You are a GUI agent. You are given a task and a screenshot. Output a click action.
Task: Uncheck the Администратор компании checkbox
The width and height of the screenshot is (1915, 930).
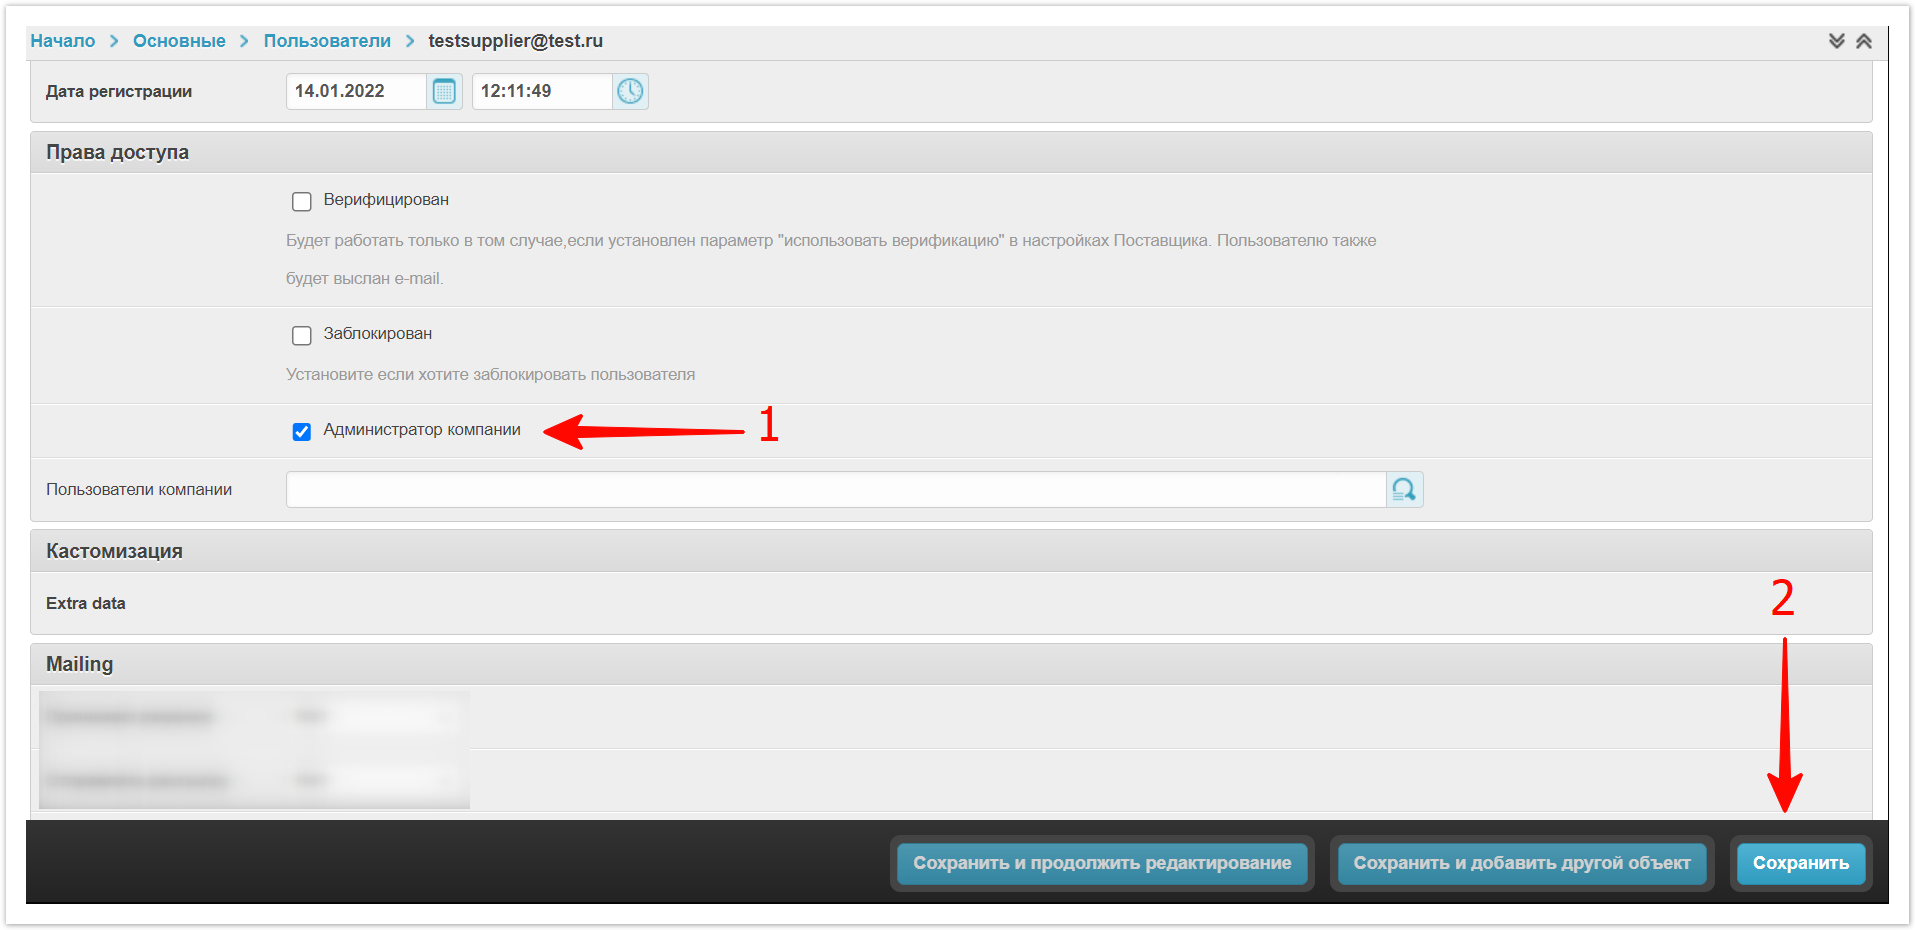tap(302, 432)
